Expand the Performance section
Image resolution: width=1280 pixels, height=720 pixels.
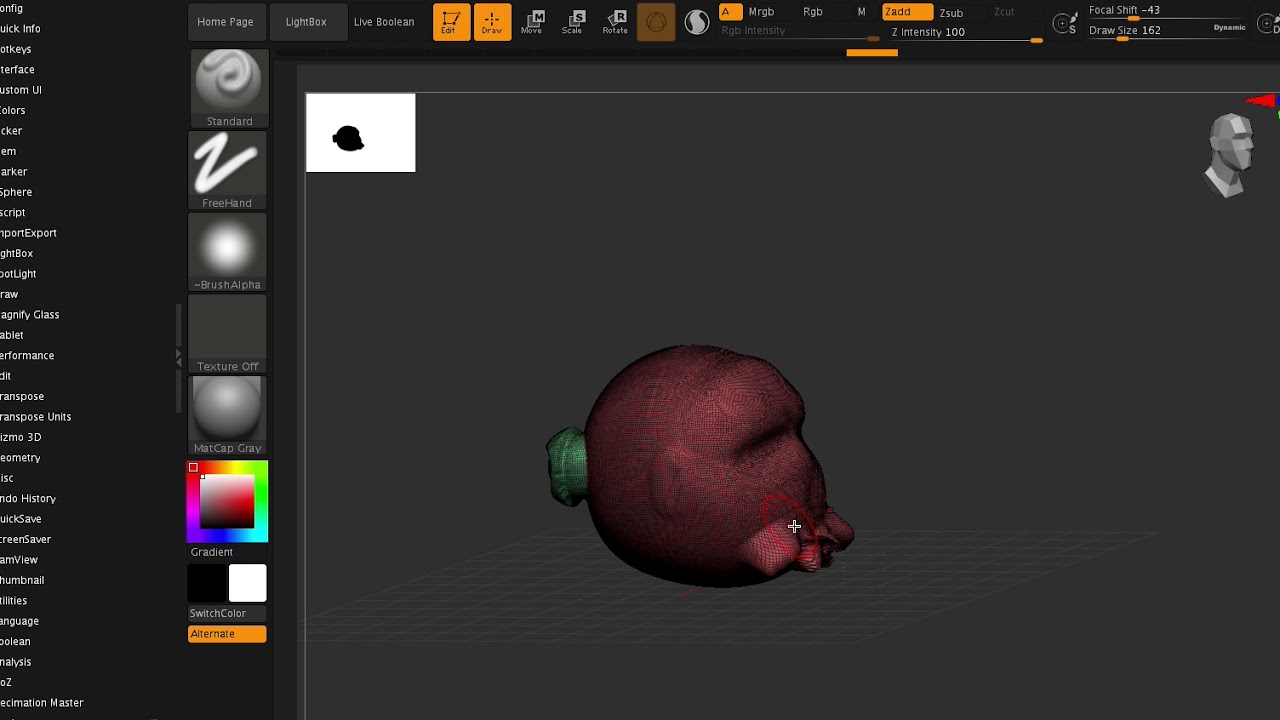[27, 356]
